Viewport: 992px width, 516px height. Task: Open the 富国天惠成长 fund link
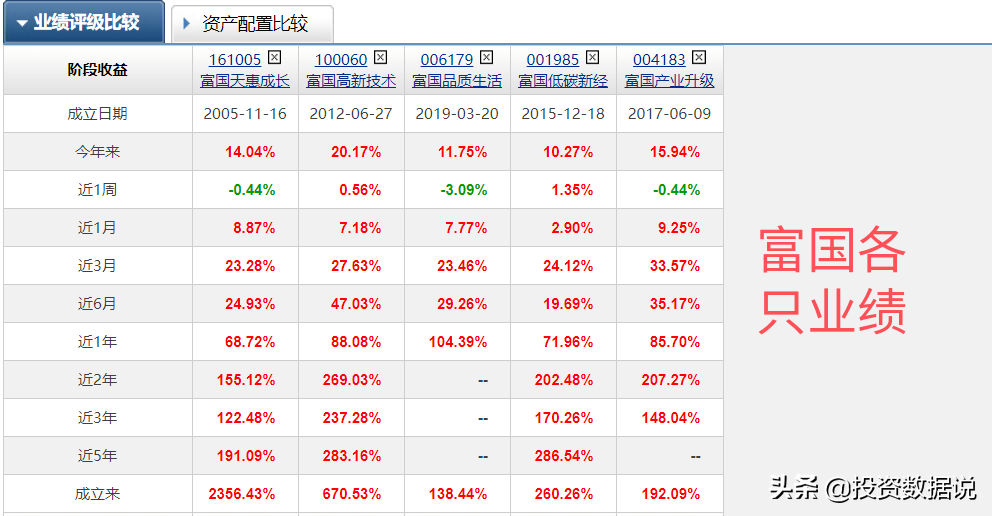[245, 81]
